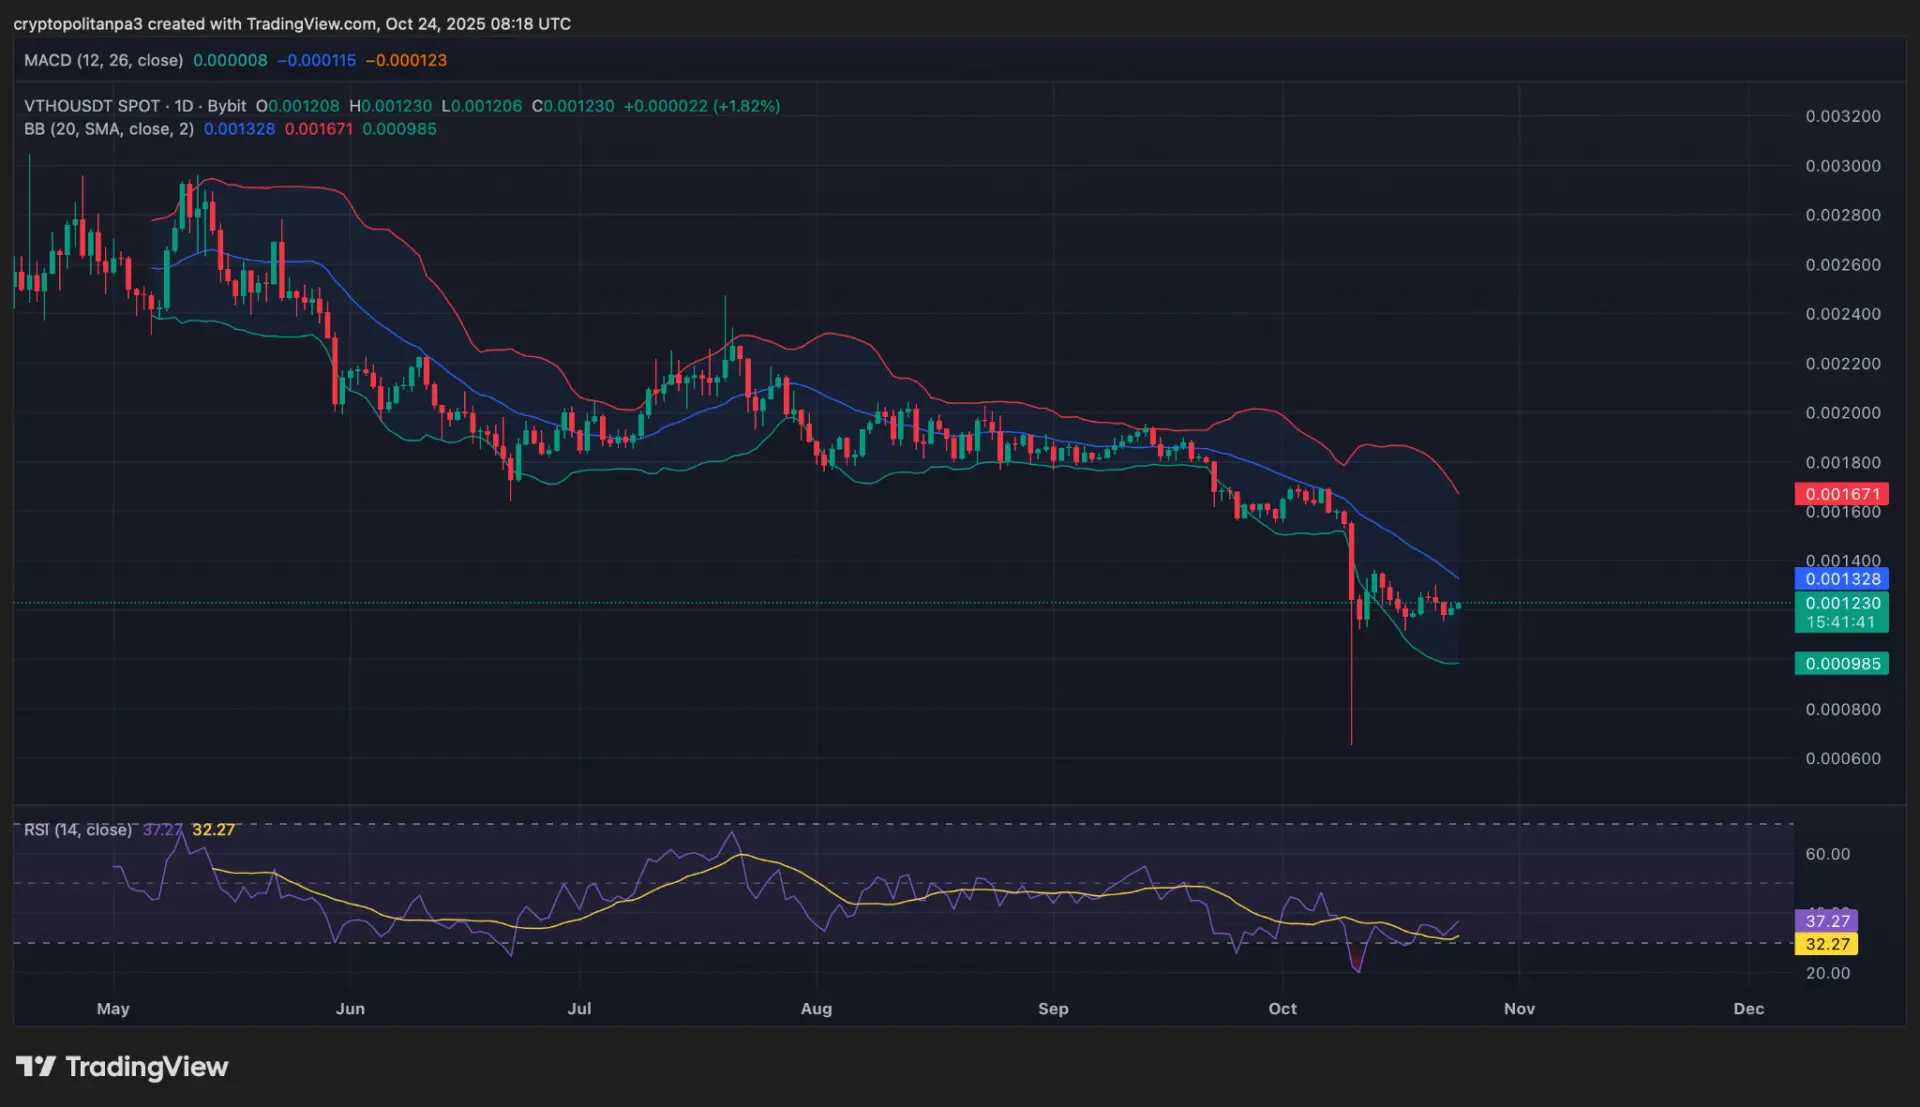
Task: Select the BB (20, SMA, close, 2) legend
Action: coord(105,129)
